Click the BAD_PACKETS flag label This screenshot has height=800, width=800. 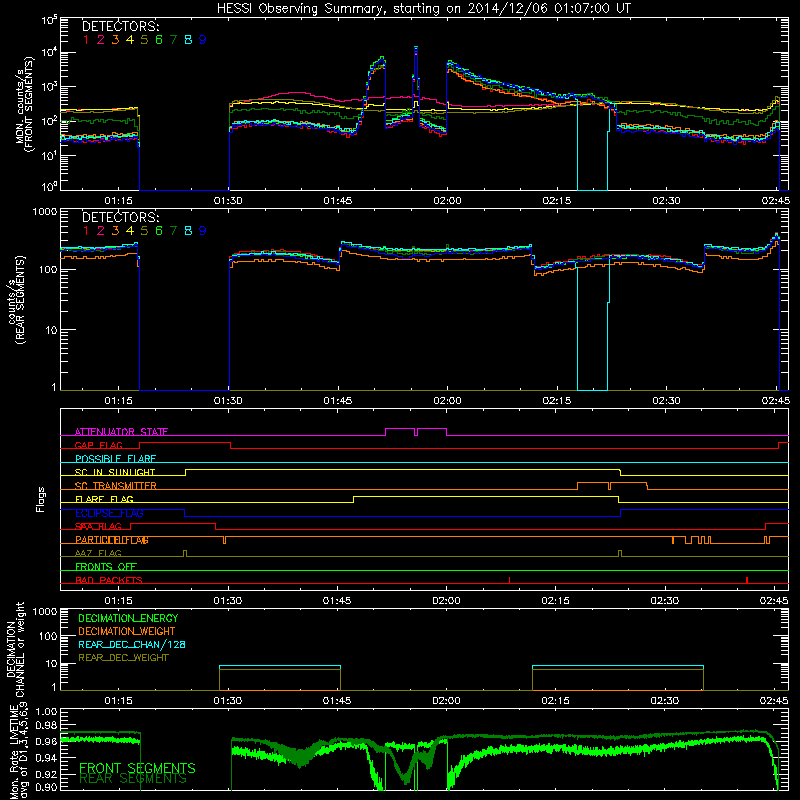pyautogui.click(x=109, y=581)
